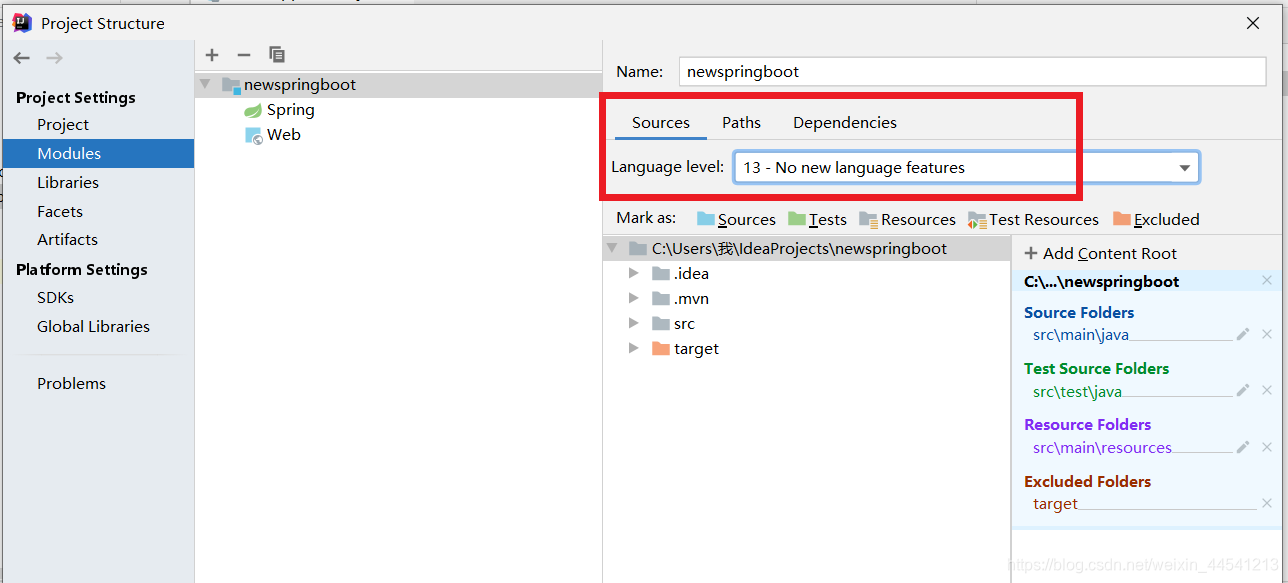Click the back navigation arrow
1288x583 pixels.
pos(21,58)
